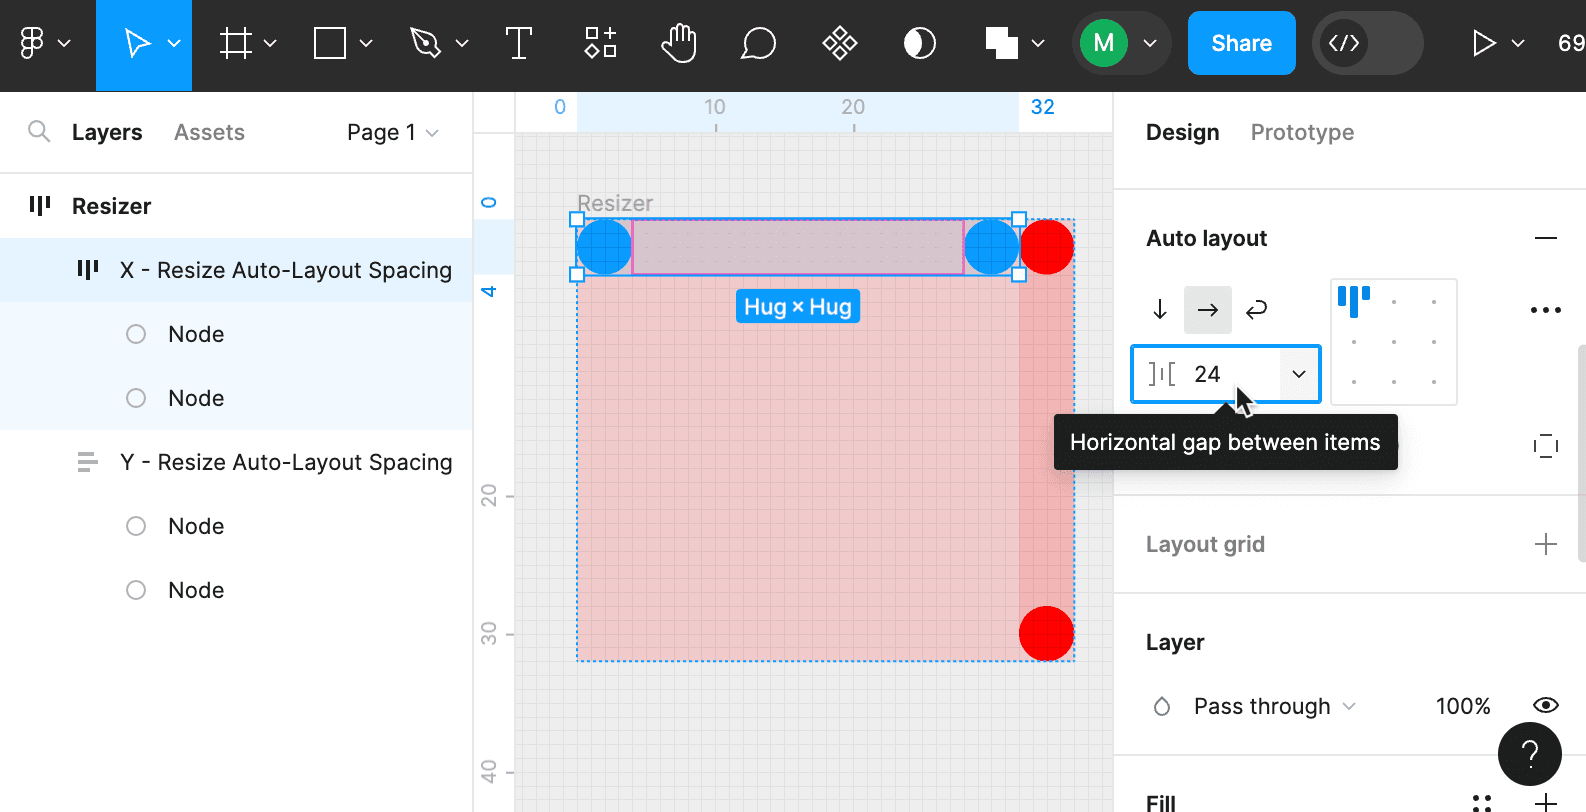1586x812 pixels.
Task: Open boolean operations dropdown chevron
Action: [x=1038, y=44]
